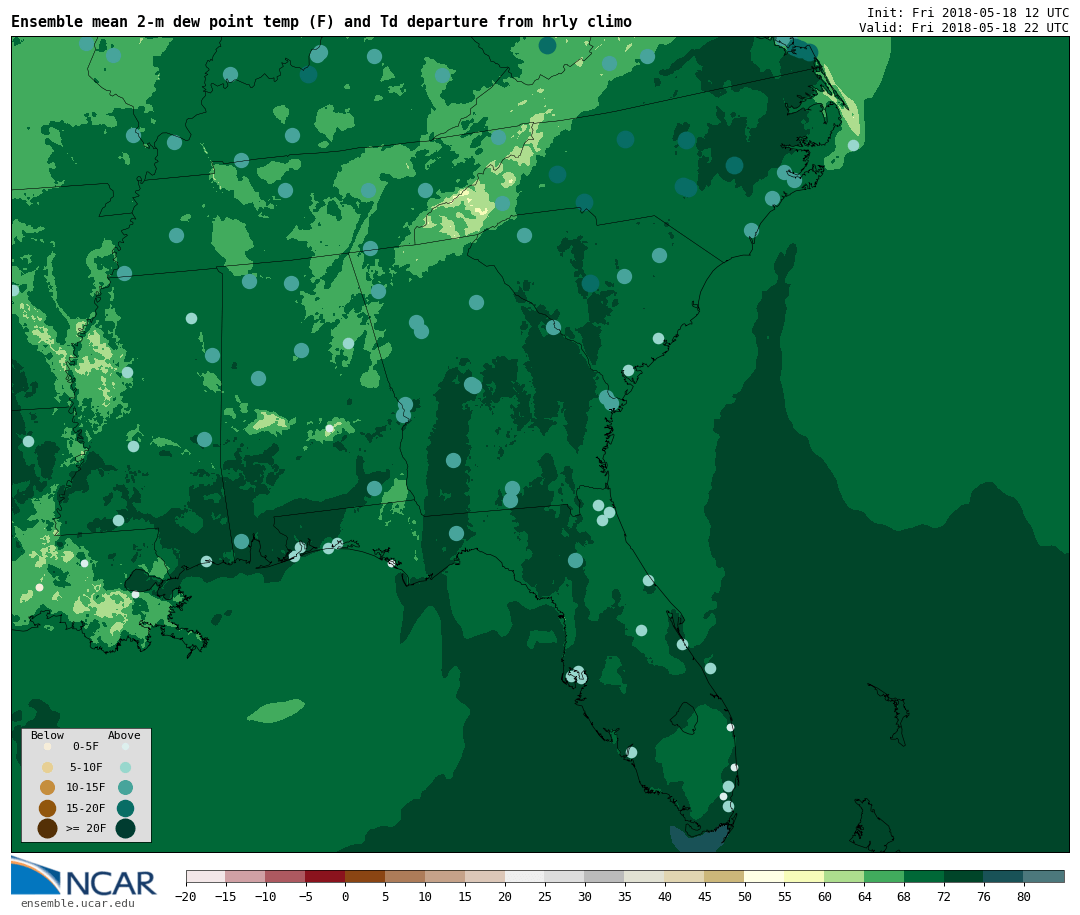Click the green colorbar segment after 64

pyautogui.click(x=884, y=876)
